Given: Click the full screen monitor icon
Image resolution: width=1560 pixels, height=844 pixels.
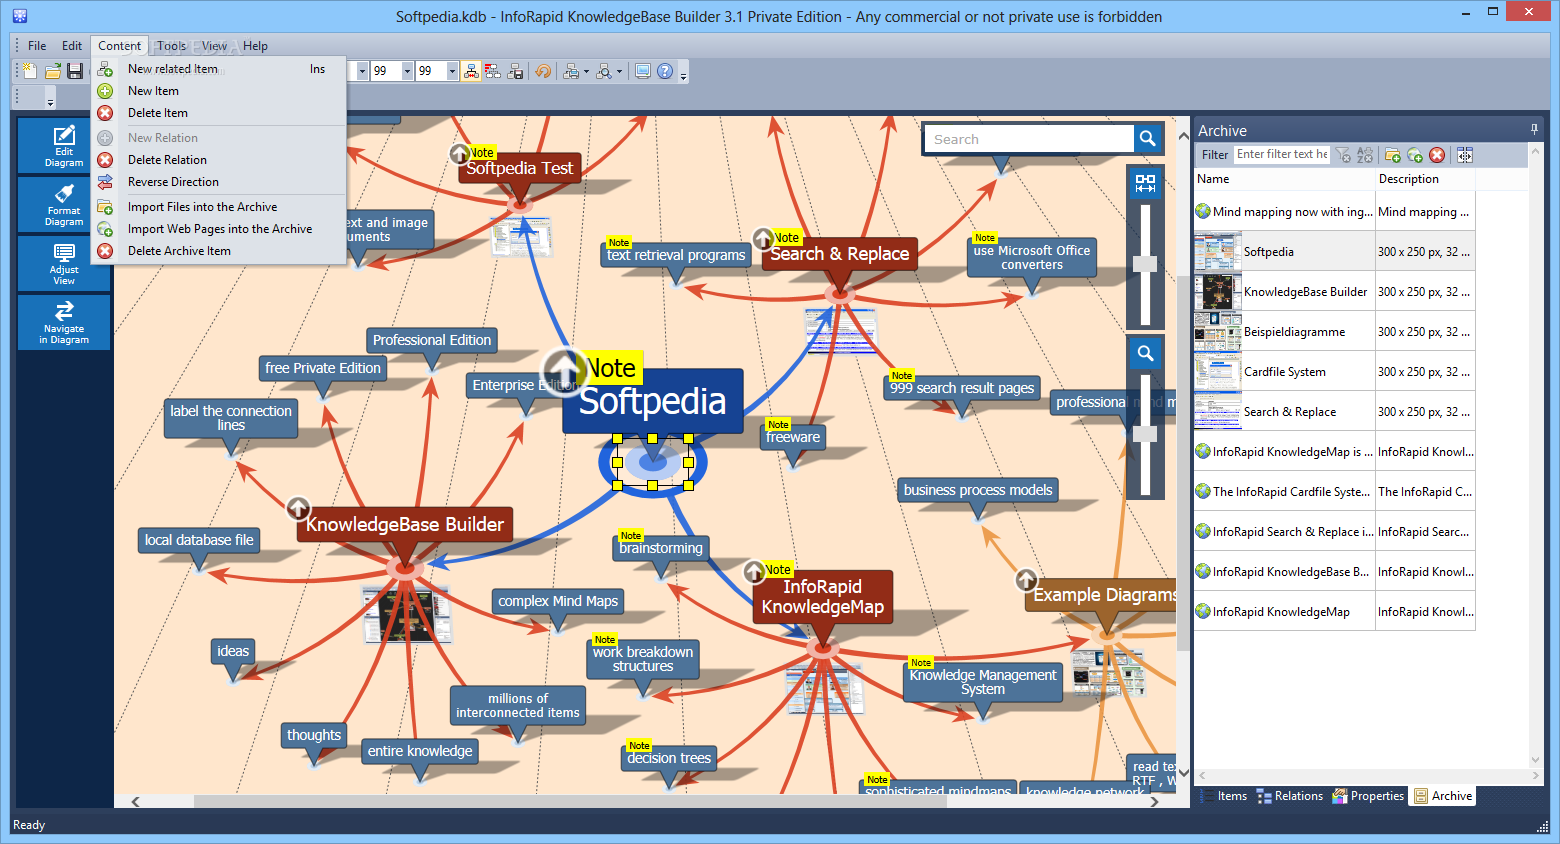Looking at the screenshot, I should [643, 71].
